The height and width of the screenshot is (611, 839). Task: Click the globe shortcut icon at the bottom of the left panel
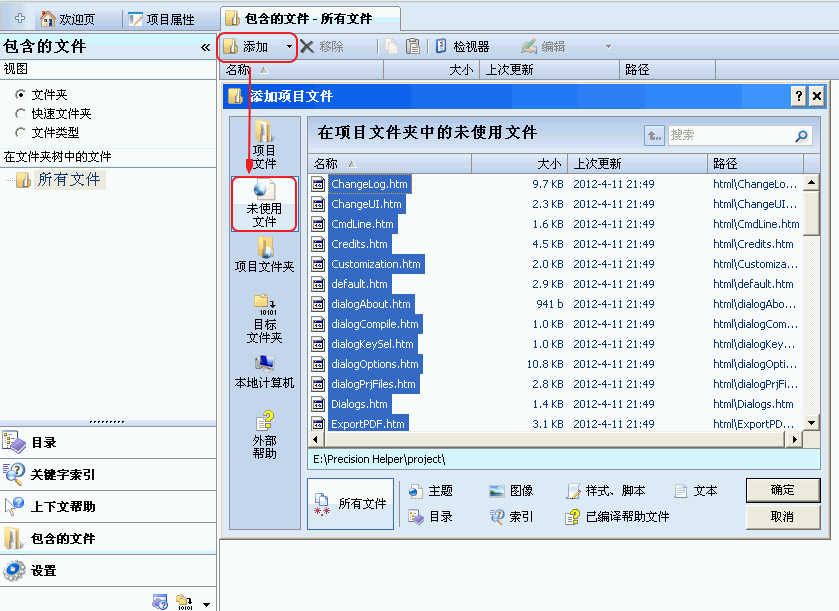[159, 602]
